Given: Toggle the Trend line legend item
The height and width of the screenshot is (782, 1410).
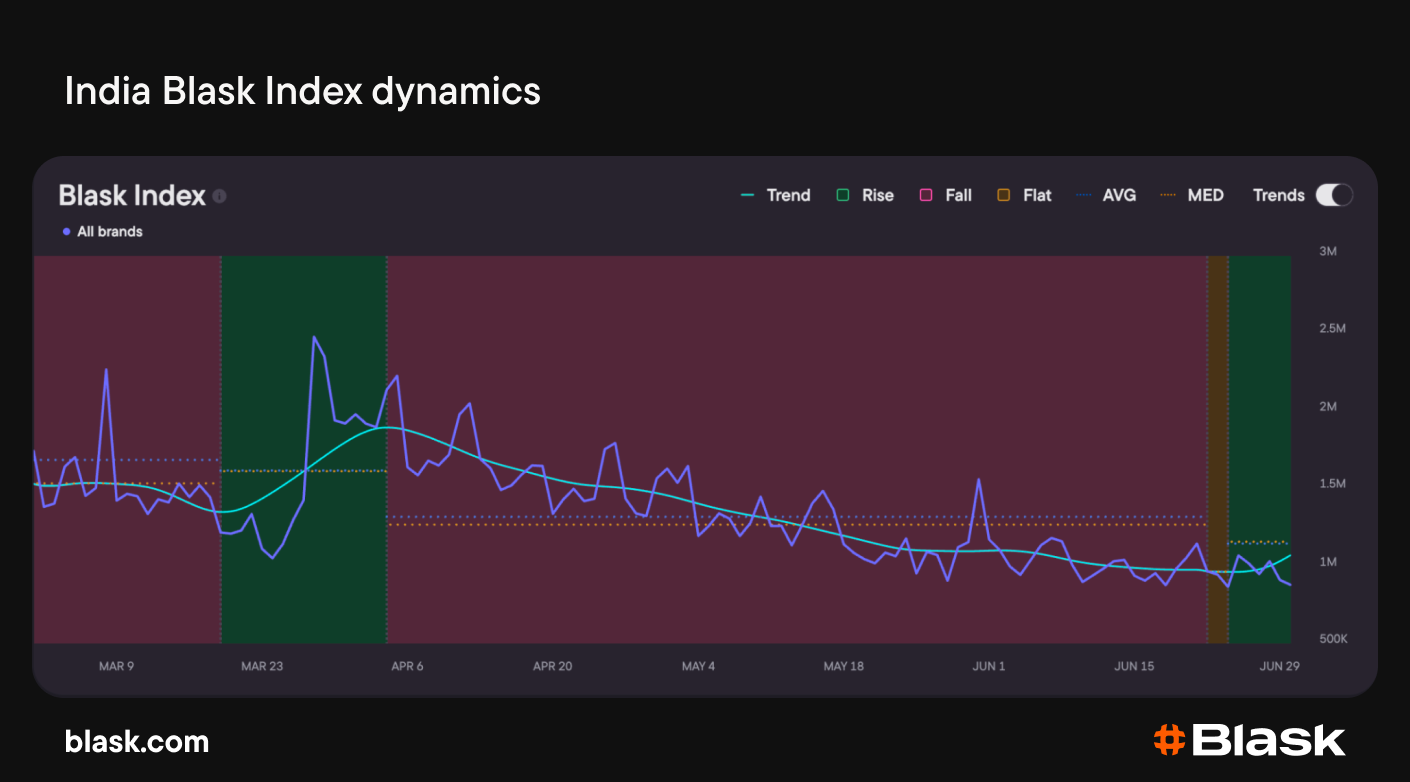Looking at the screenshot, I should coord(775,195).
